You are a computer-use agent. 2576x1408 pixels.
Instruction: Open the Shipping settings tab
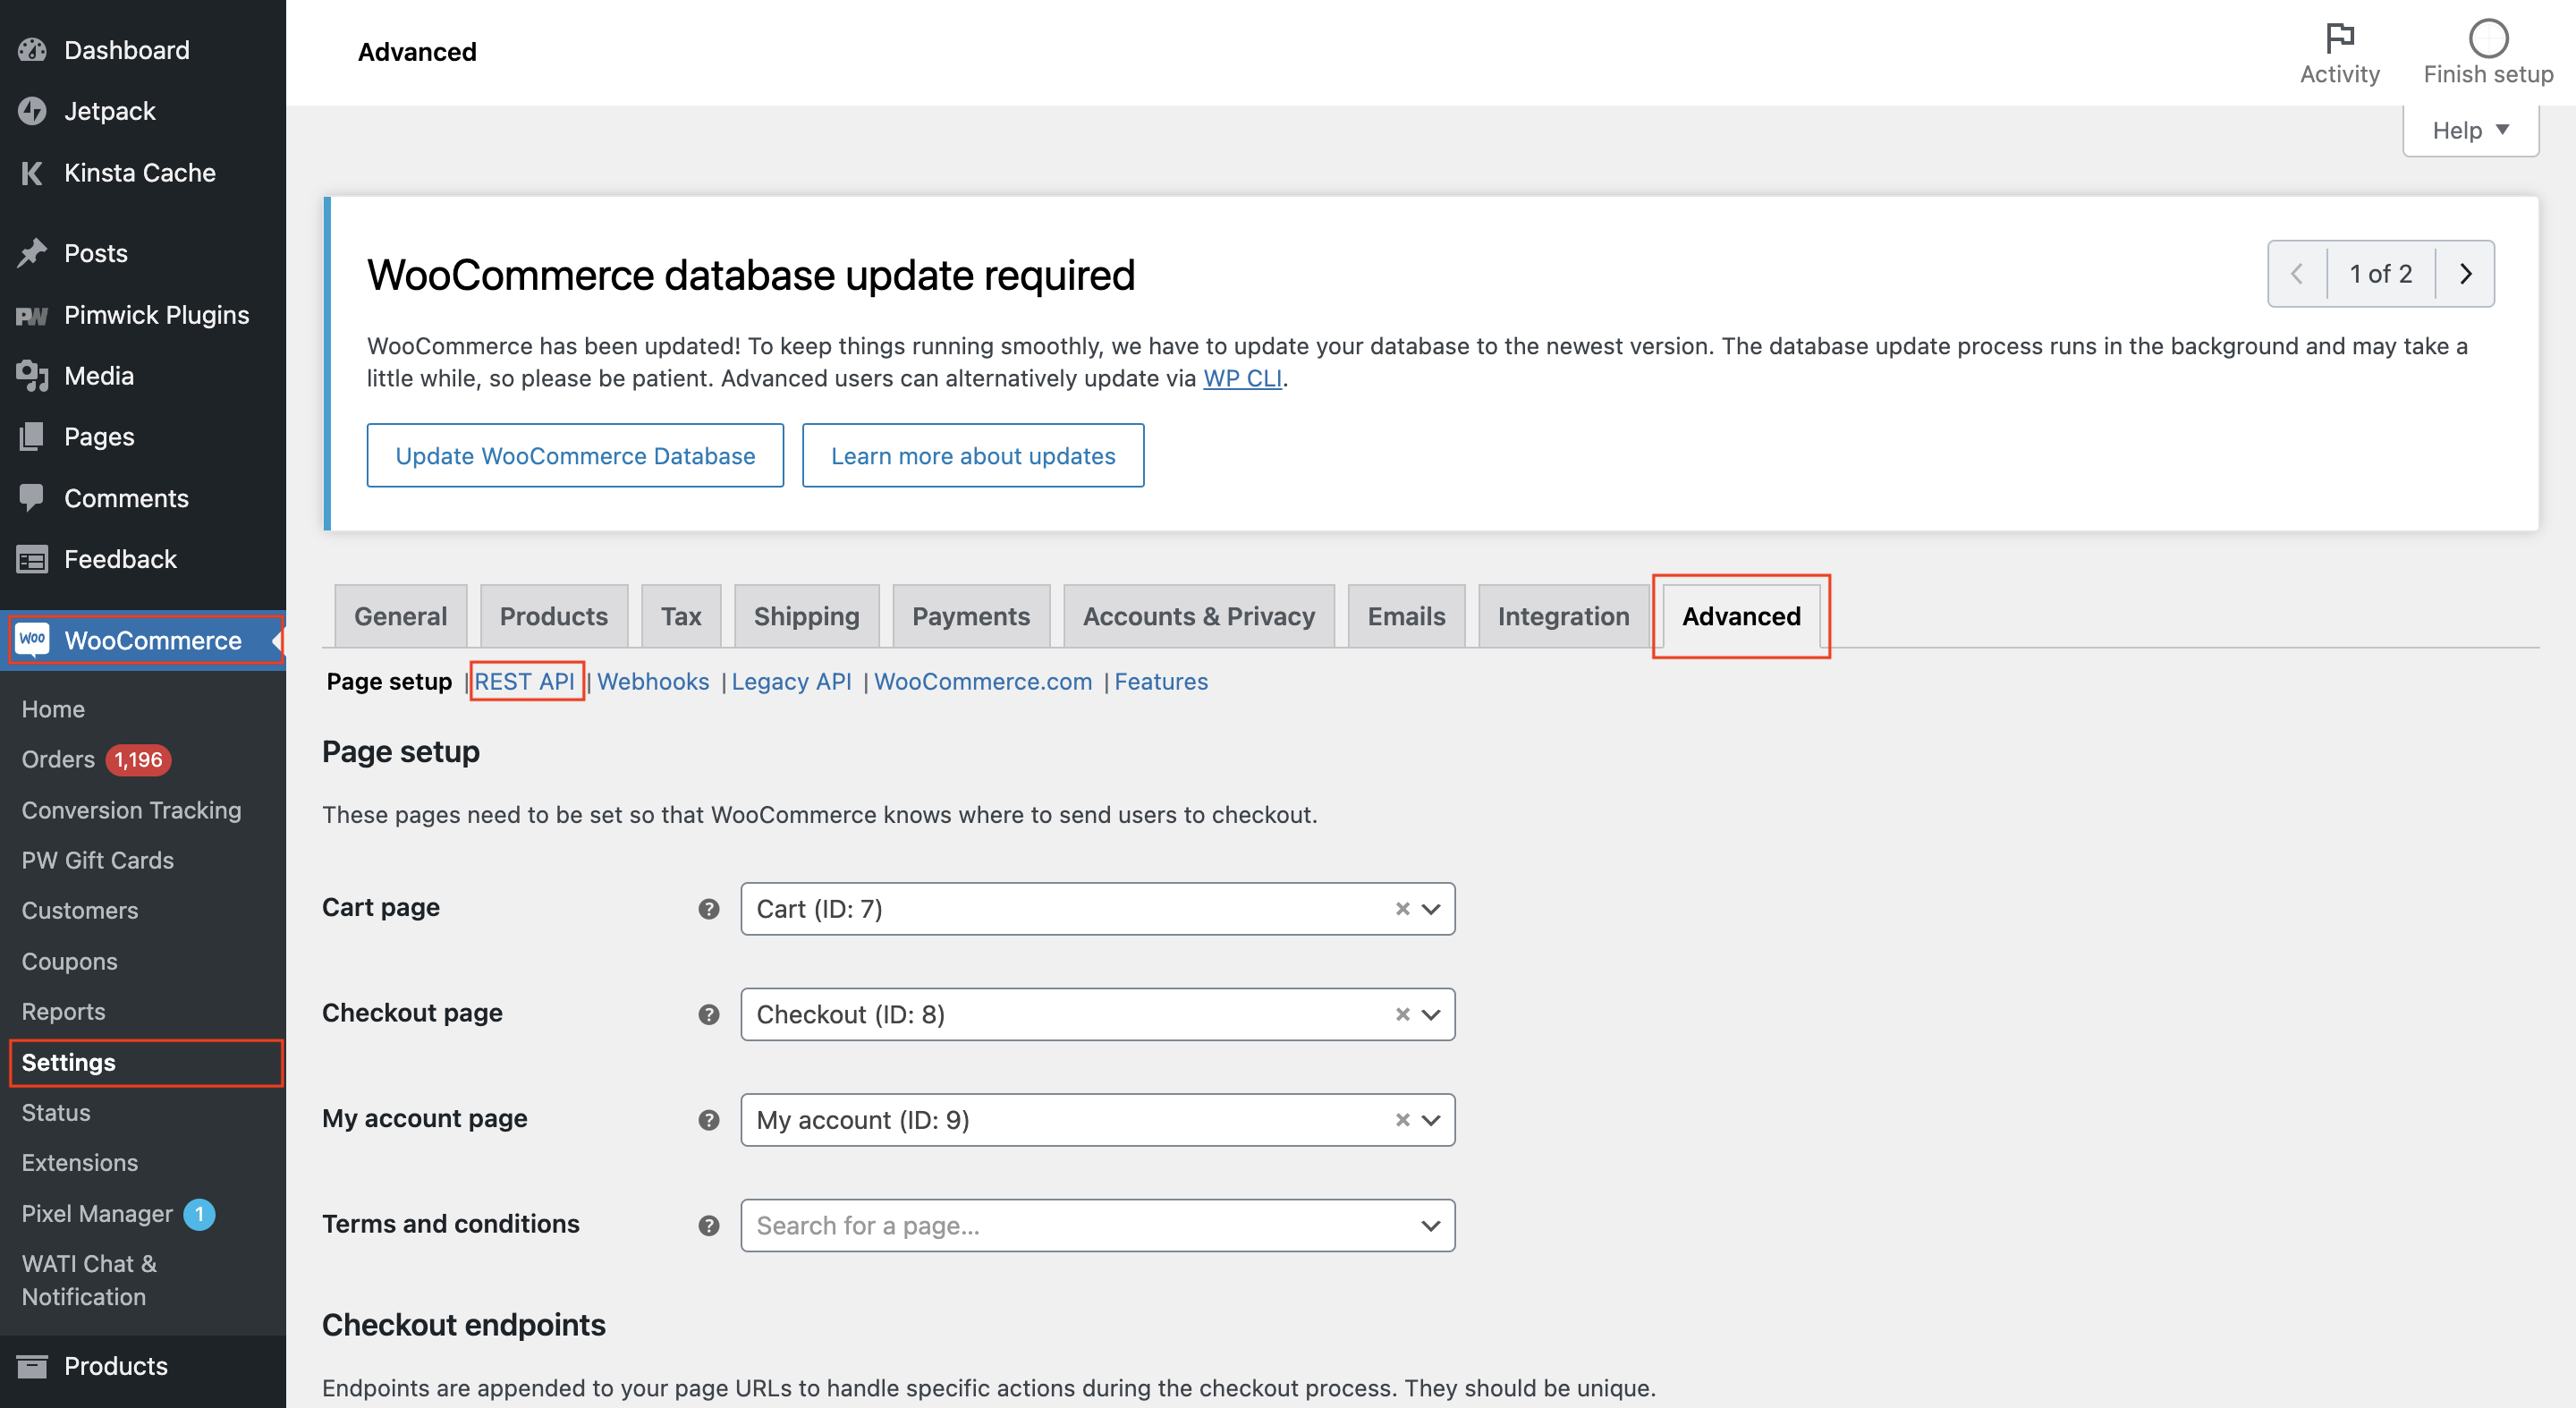pos(806,616)
